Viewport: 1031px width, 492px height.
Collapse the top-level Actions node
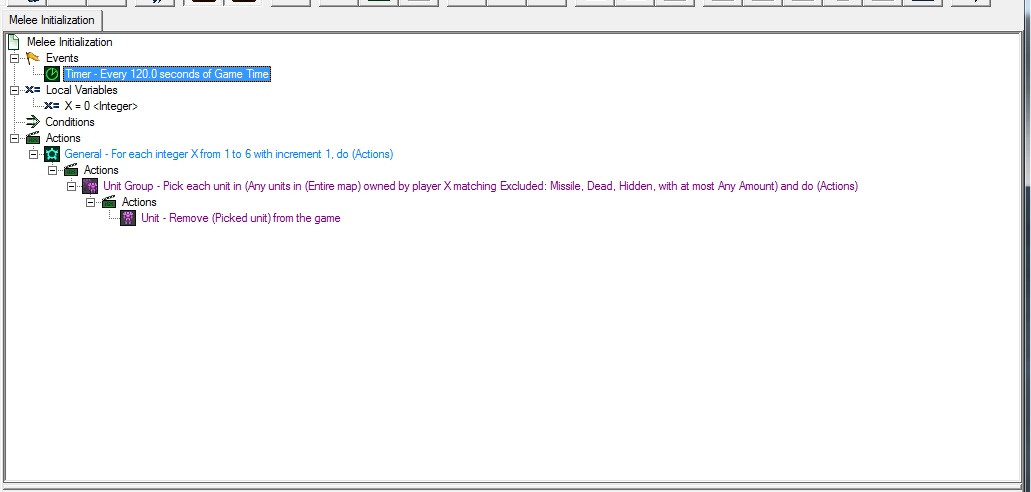coord(14,138)
